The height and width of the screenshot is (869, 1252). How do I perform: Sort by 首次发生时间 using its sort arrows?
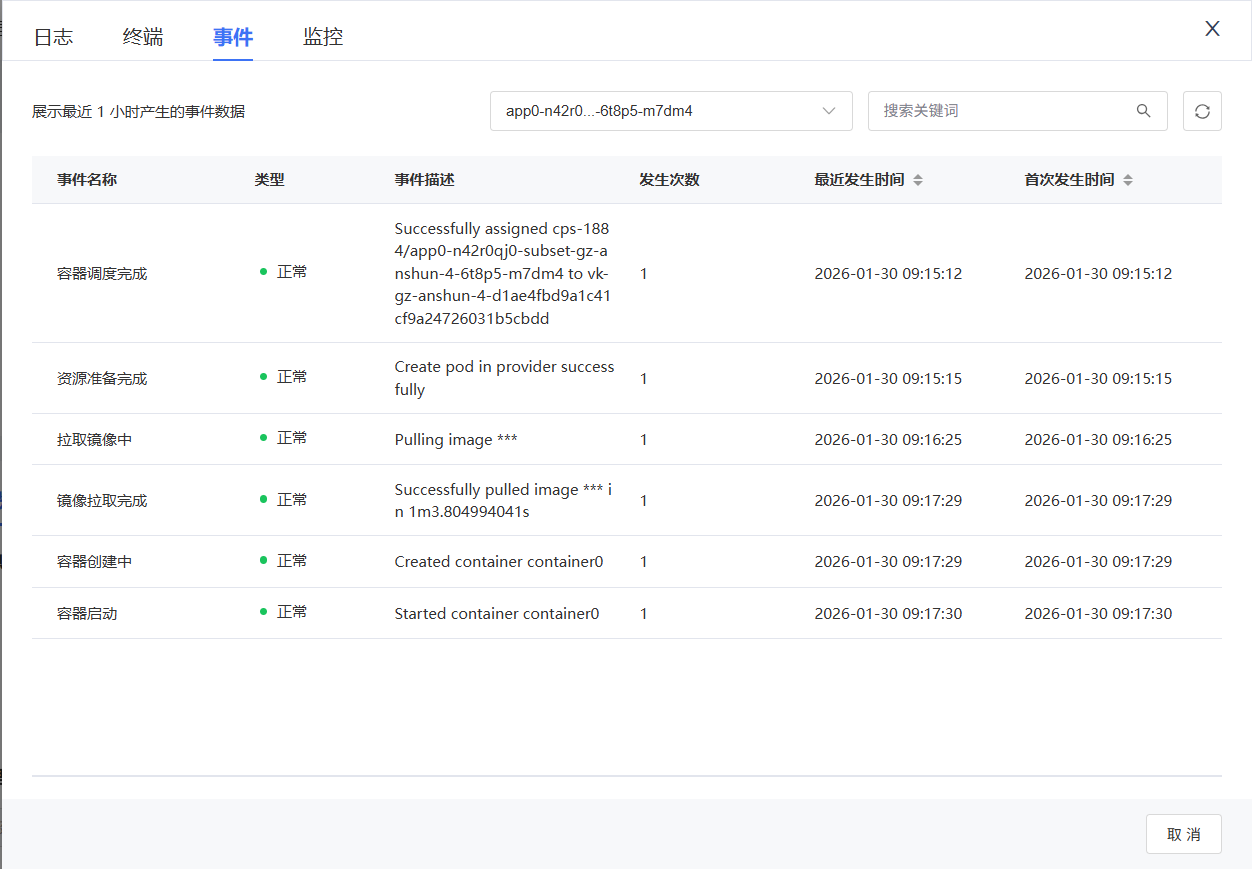[x=1128, y=180]
